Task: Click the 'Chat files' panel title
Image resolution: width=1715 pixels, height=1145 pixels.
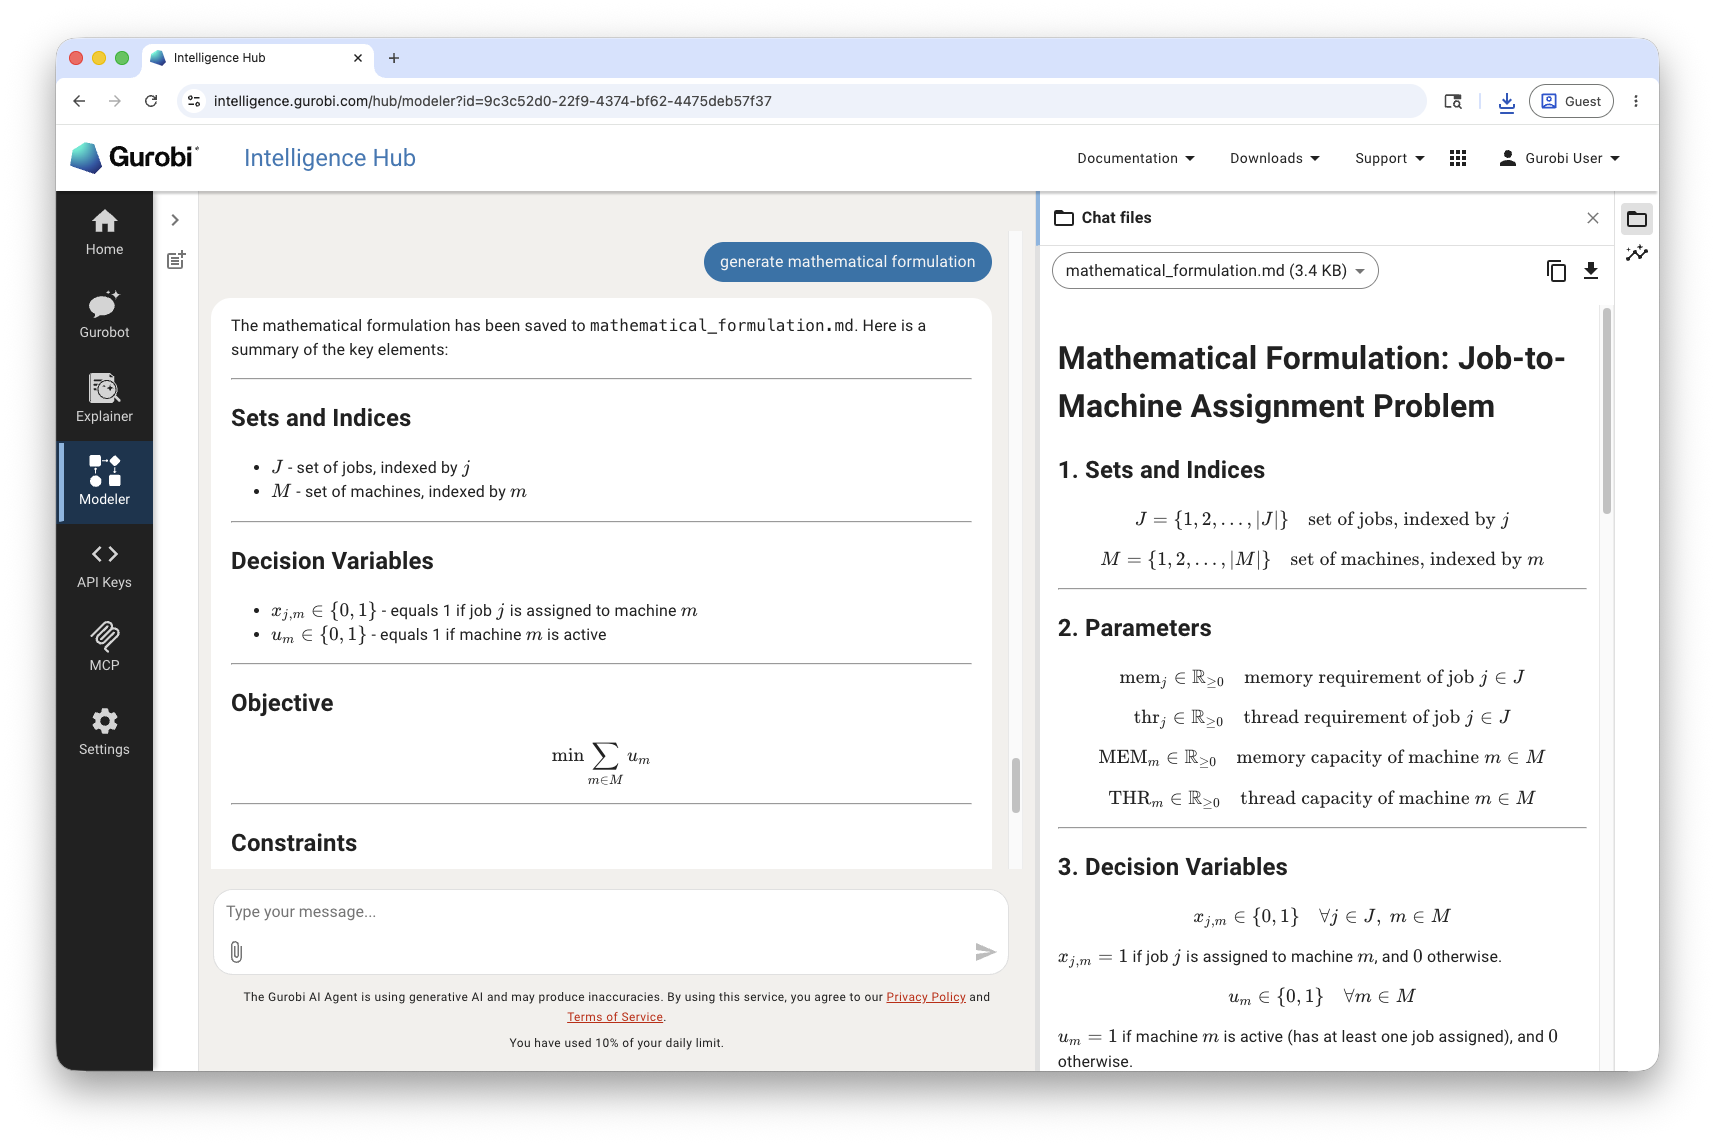Action: (1116, 218)
